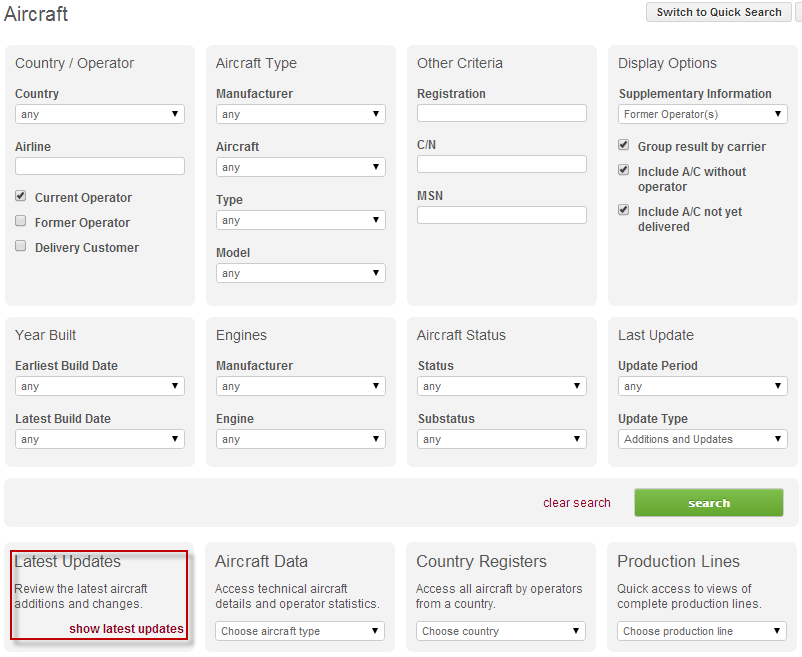The image size is (802, 657).
Task: Open the Country dropdown
Action: point(100,114)
